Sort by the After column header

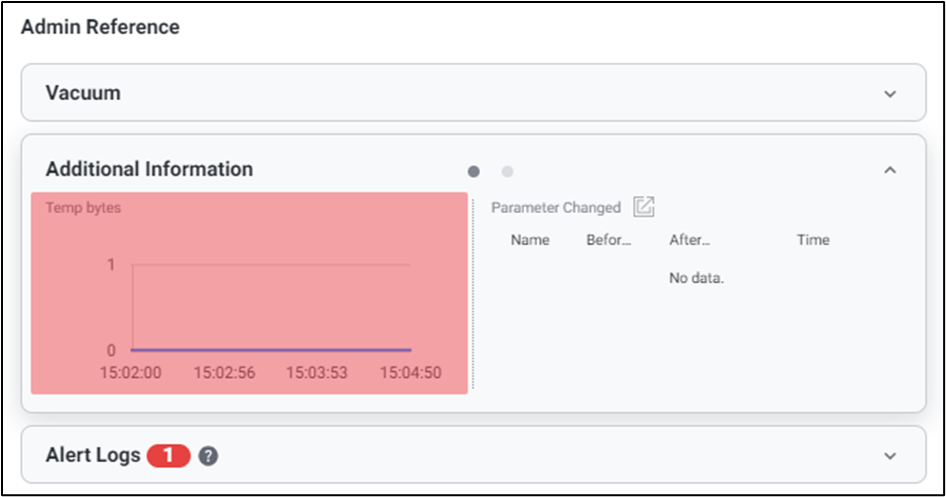point(689,240)
